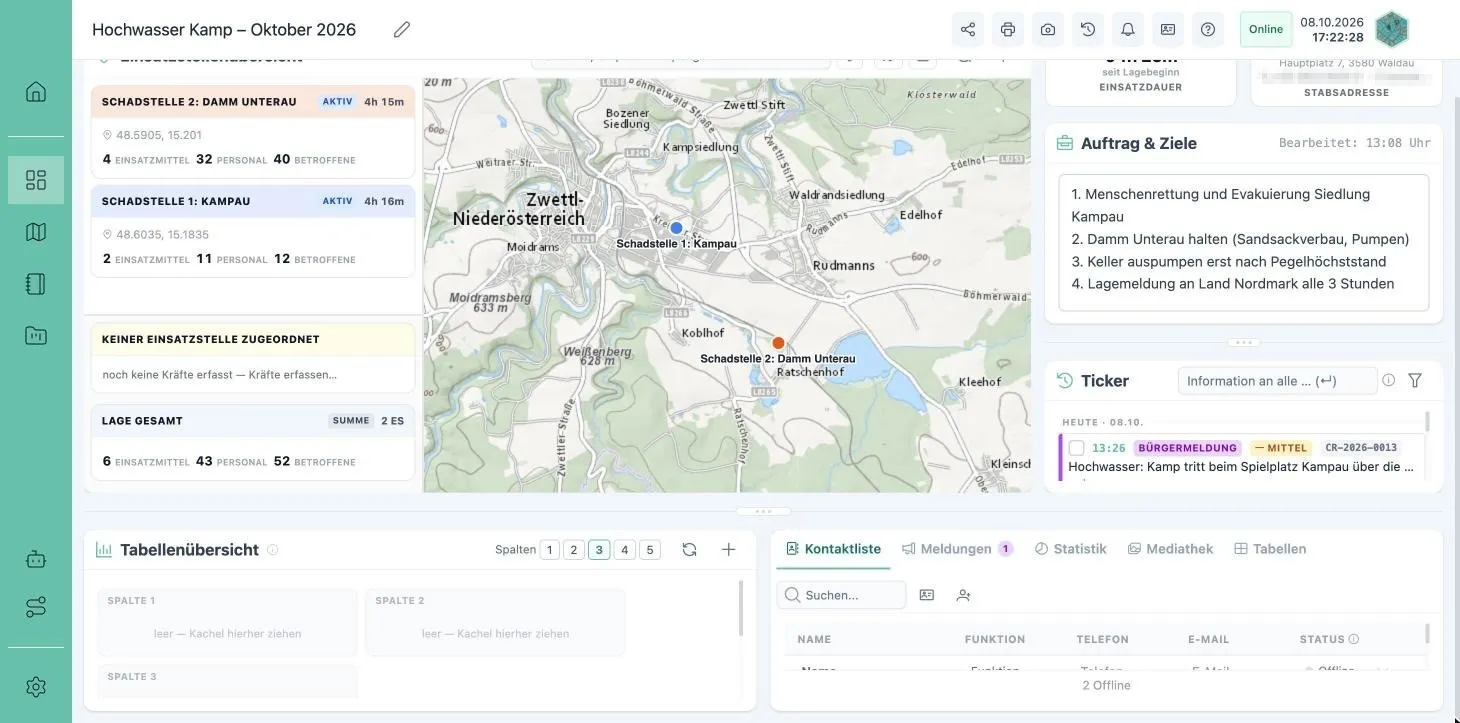Set Spalten count to 3
Viewport: 1460px width, 723px height.
tap(599, 550)
